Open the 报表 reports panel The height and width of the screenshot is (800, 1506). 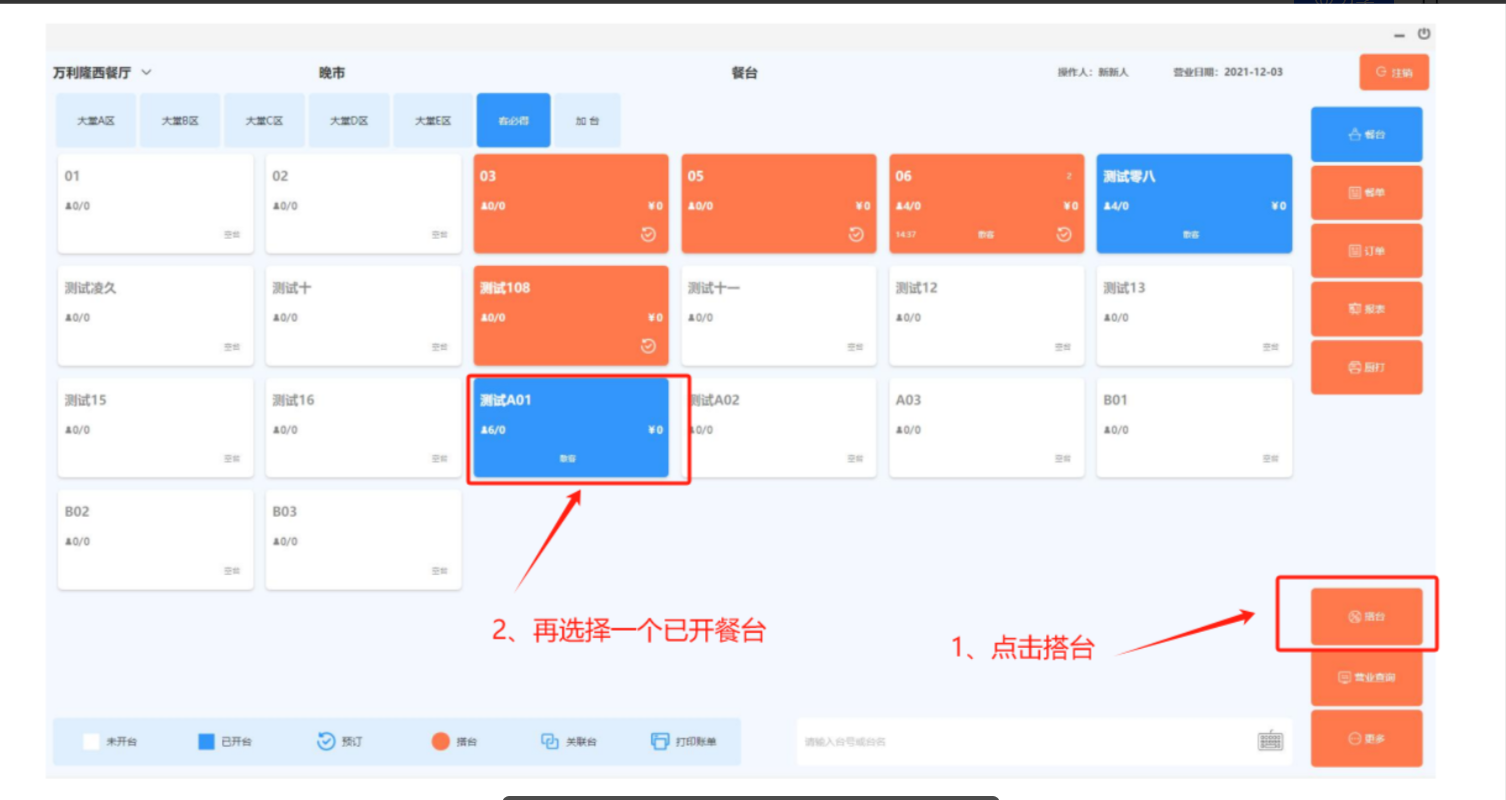pos(1366,309)
